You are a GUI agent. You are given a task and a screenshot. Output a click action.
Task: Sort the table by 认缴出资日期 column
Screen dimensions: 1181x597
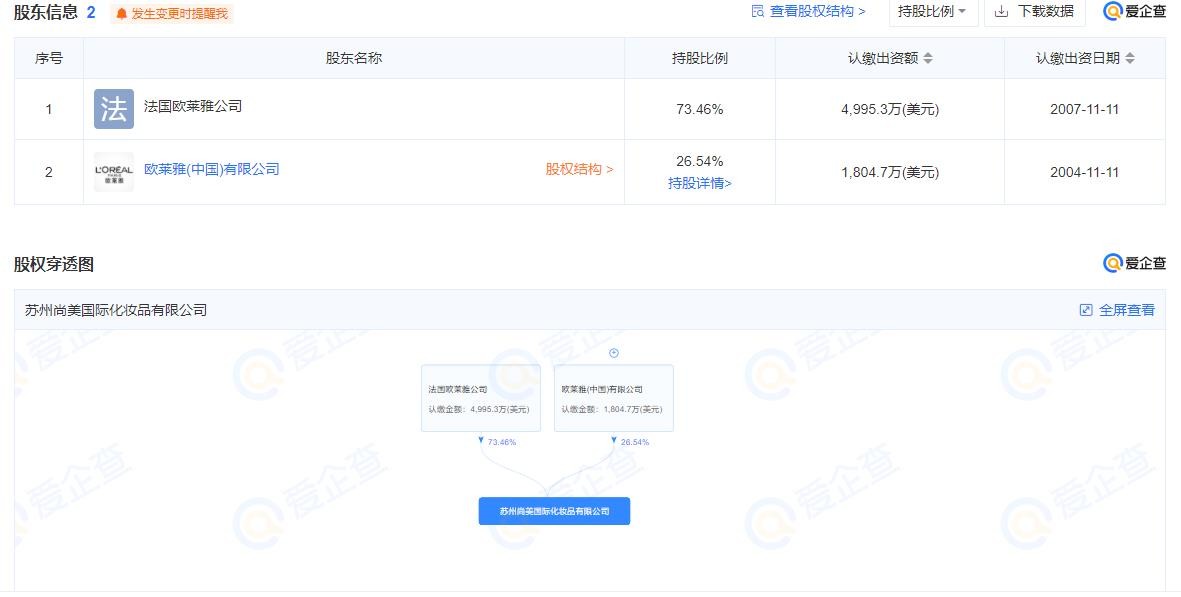coord(1130,57)
